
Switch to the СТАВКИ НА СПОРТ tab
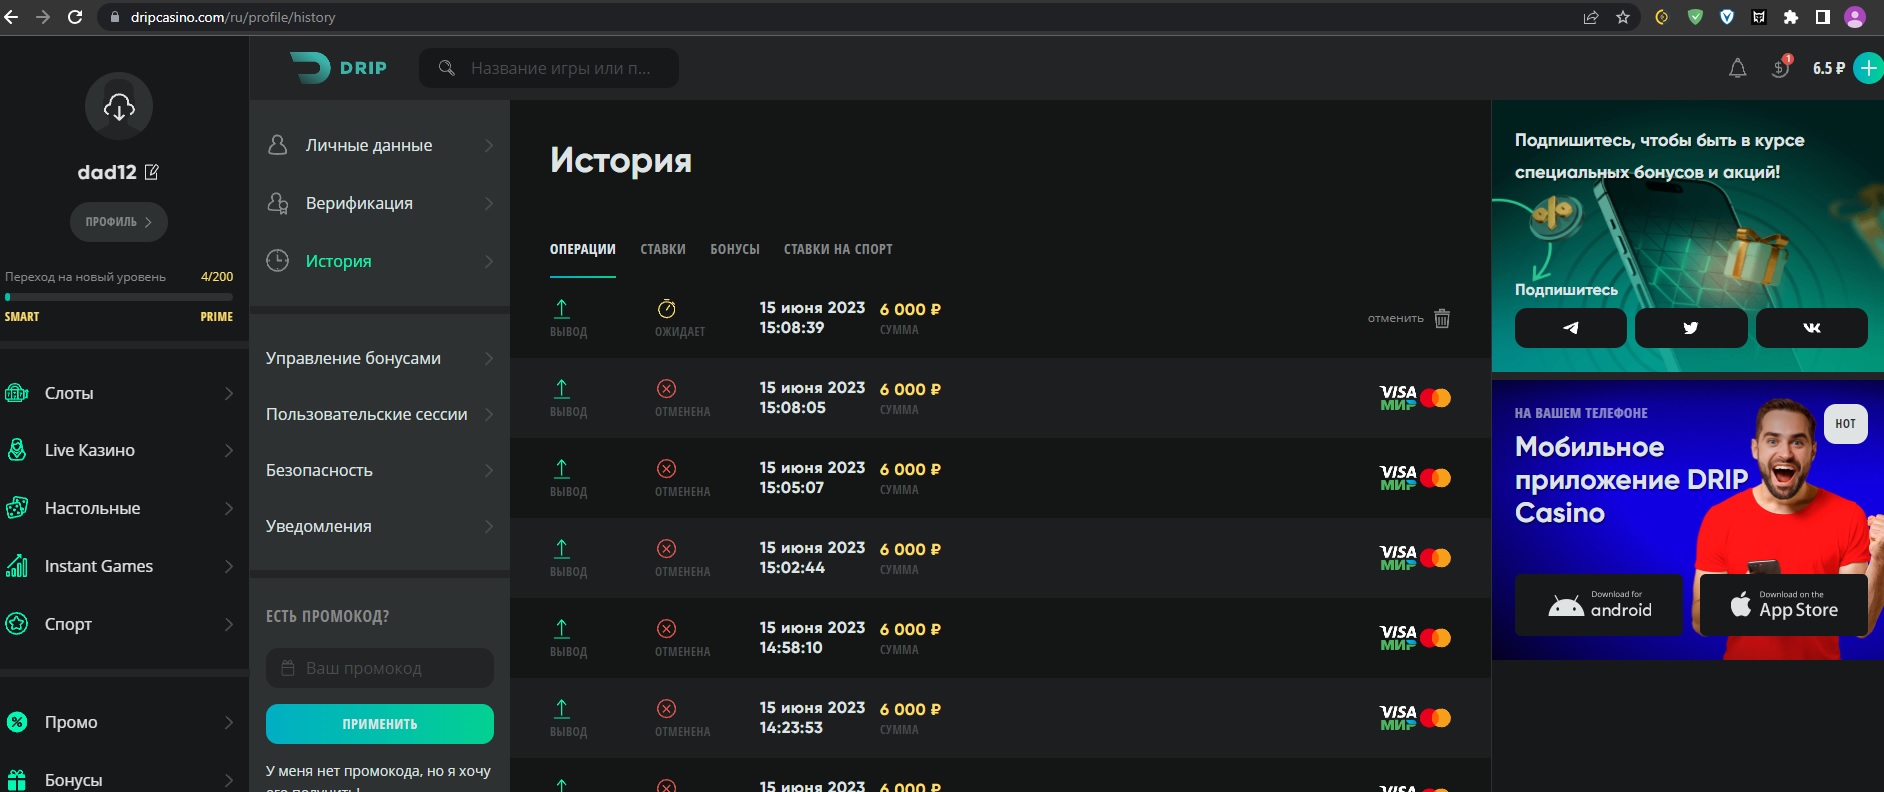[x=838, y=249]
